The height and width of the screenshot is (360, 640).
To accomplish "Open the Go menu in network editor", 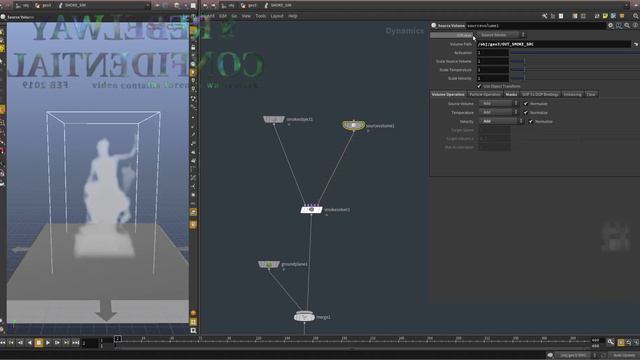I will 234,16.
